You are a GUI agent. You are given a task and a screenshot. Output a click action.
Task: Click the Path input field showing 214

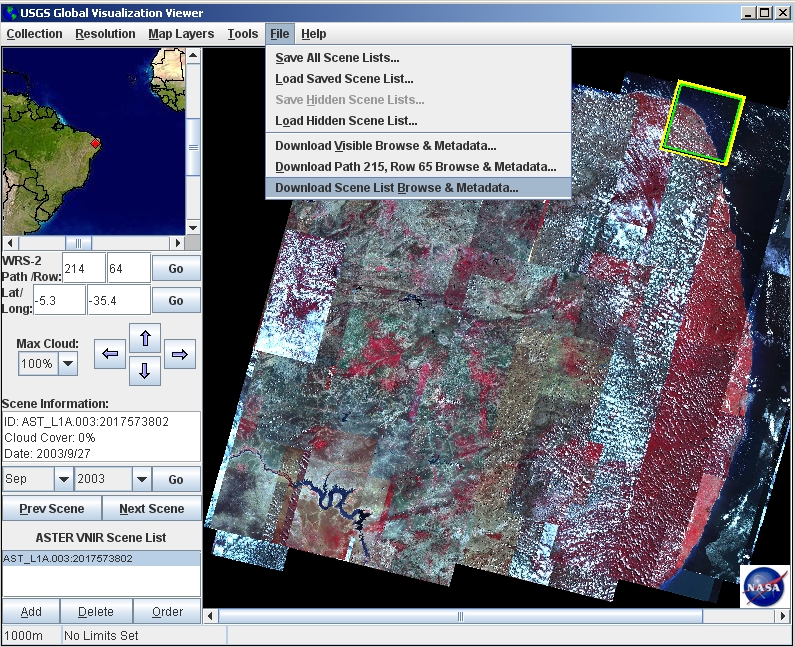[x=84, y=268]
